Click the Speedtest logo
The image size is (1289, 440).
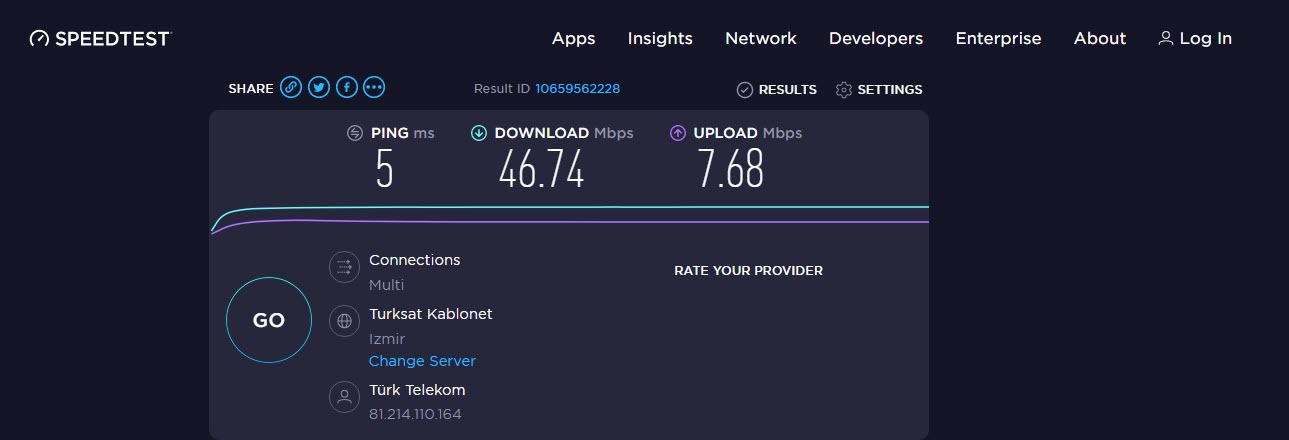100,38
